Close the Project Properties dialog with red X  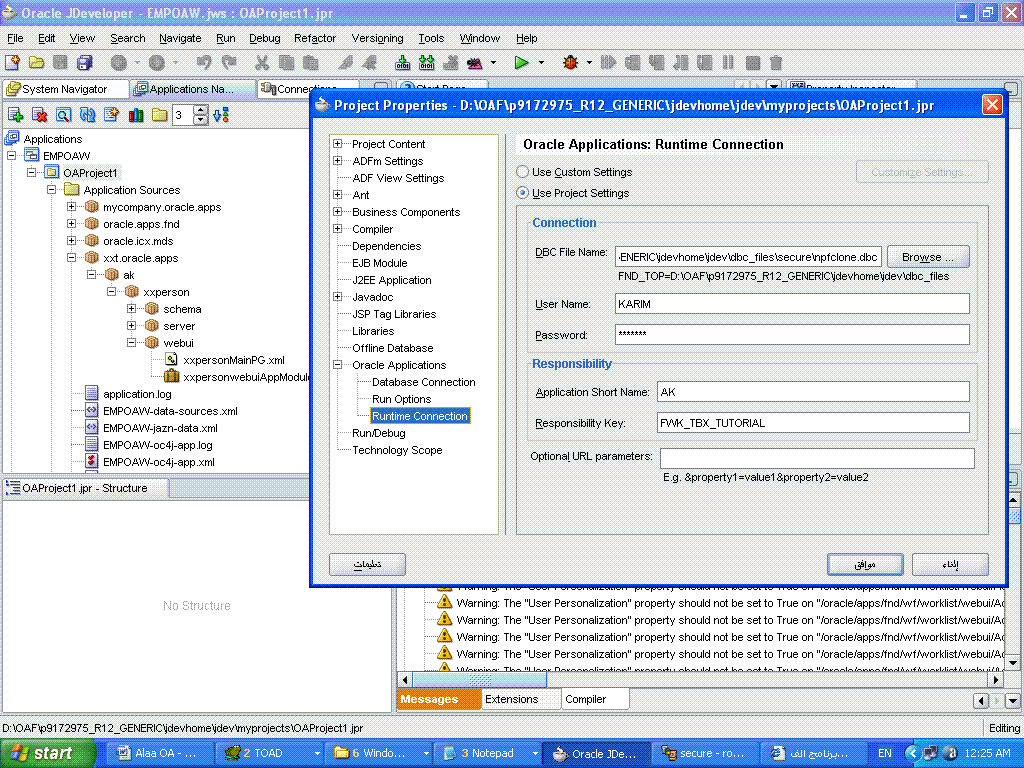pyautogui.click(x=992, y=104)
